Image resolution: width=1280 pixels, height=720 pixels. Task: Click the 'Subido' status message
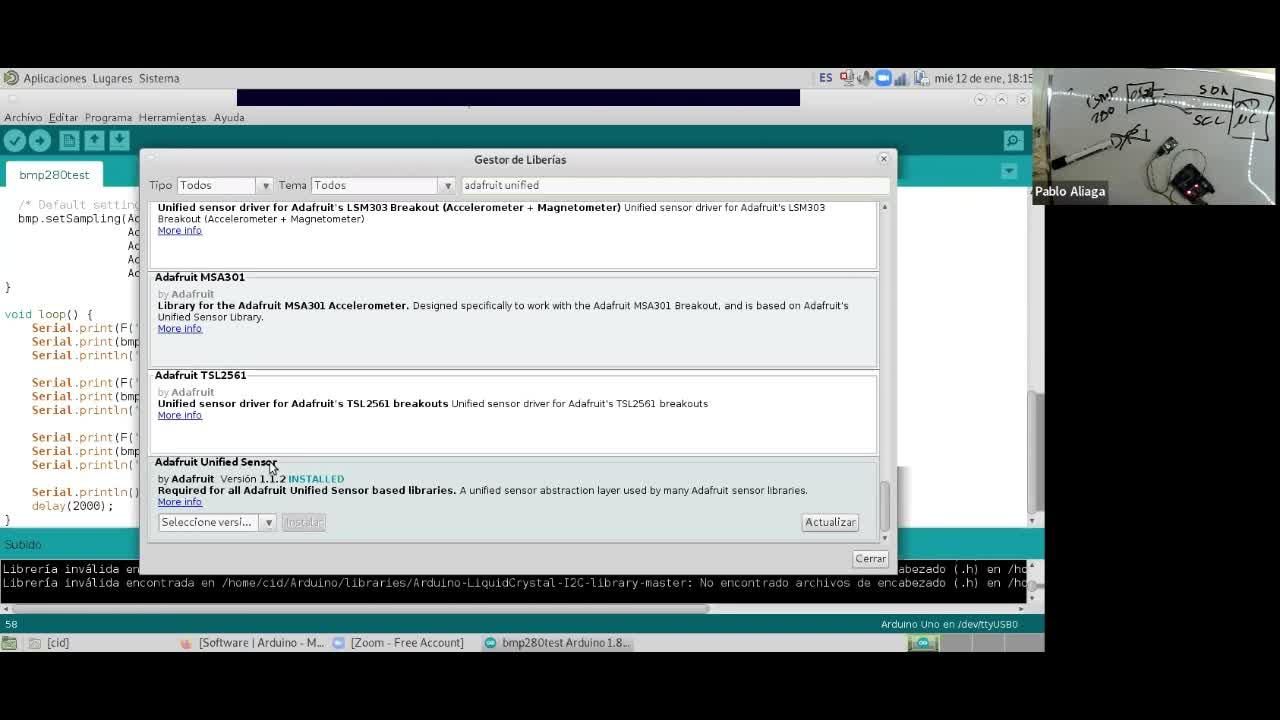tap(23, 545)
